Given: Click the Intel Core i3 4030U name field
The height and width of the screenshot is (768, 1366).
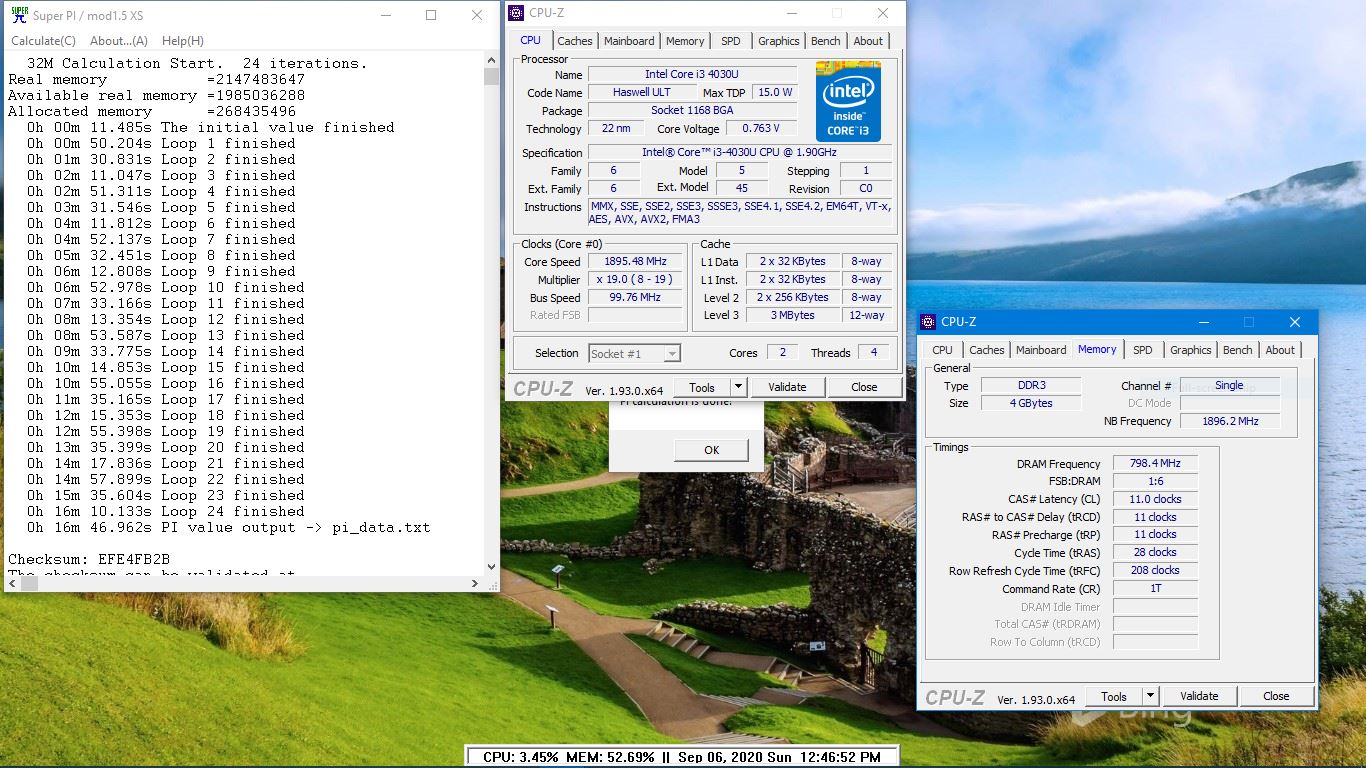Looking at the screenshot, I should [x=692, y=74].
